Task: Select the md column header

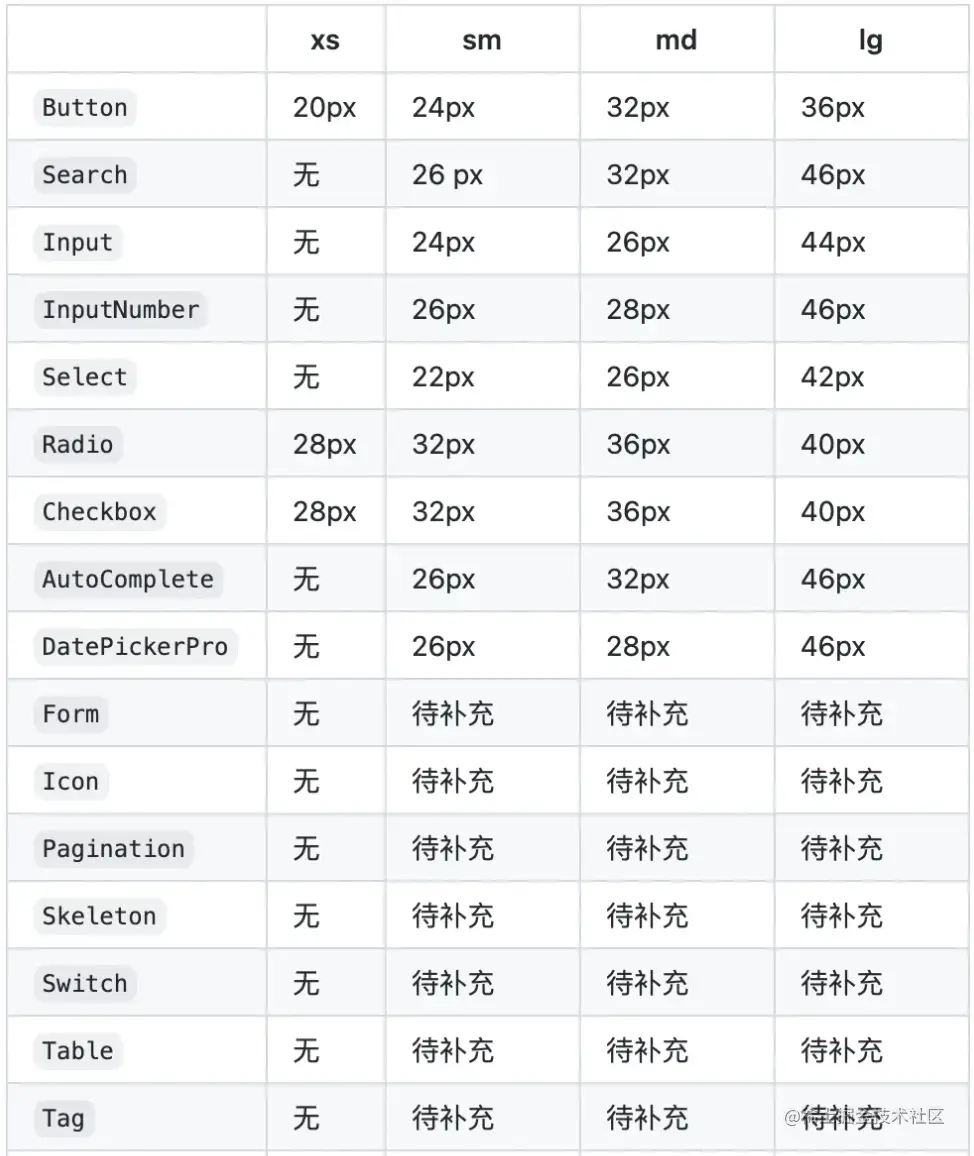Action: pos(676,41)
